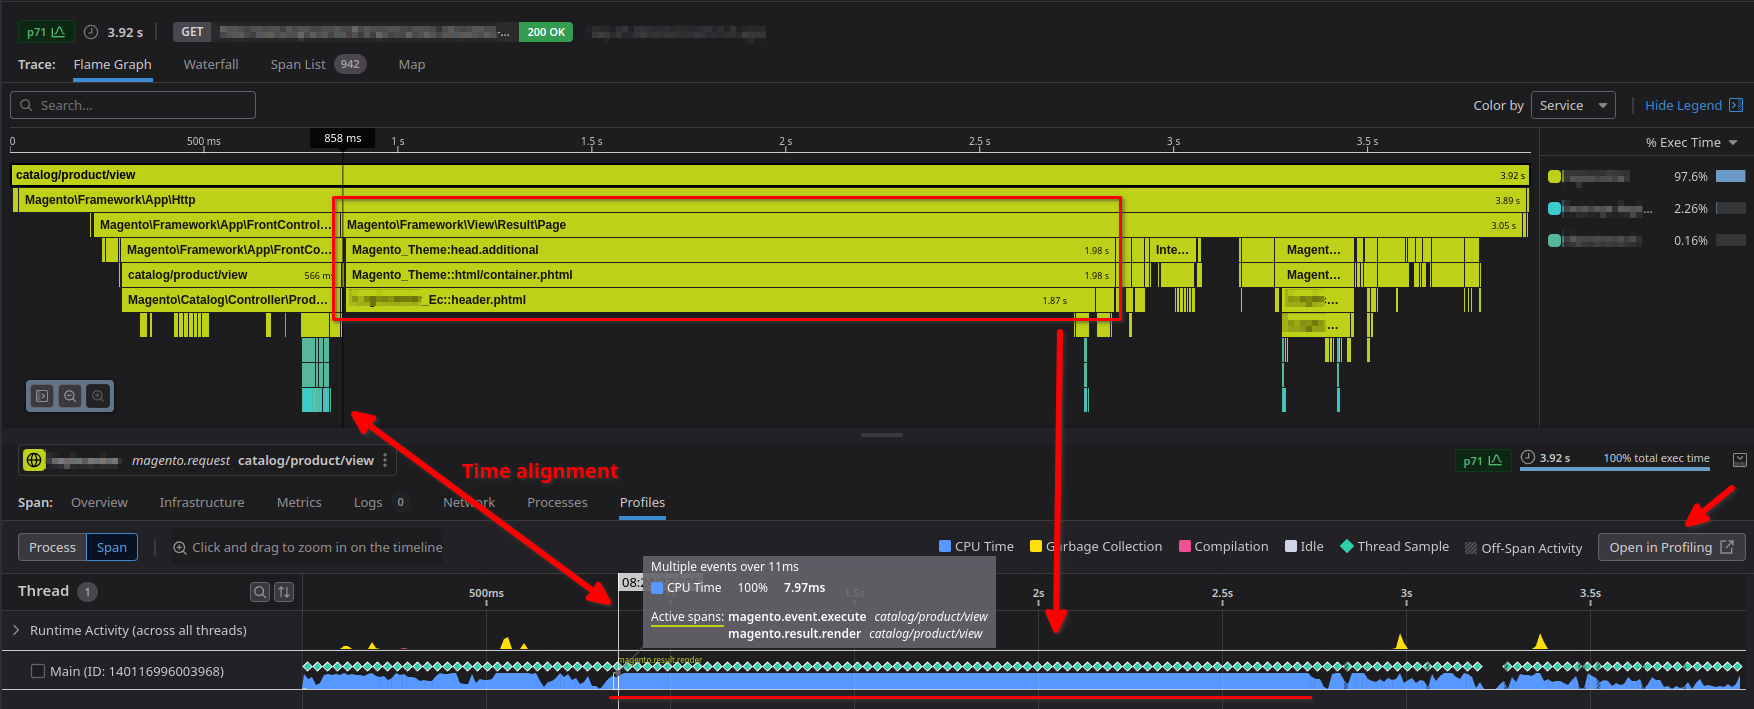The image size is (1754, 709).
Task: Sort threads using the arrows icon
Action: coord(284,592)
